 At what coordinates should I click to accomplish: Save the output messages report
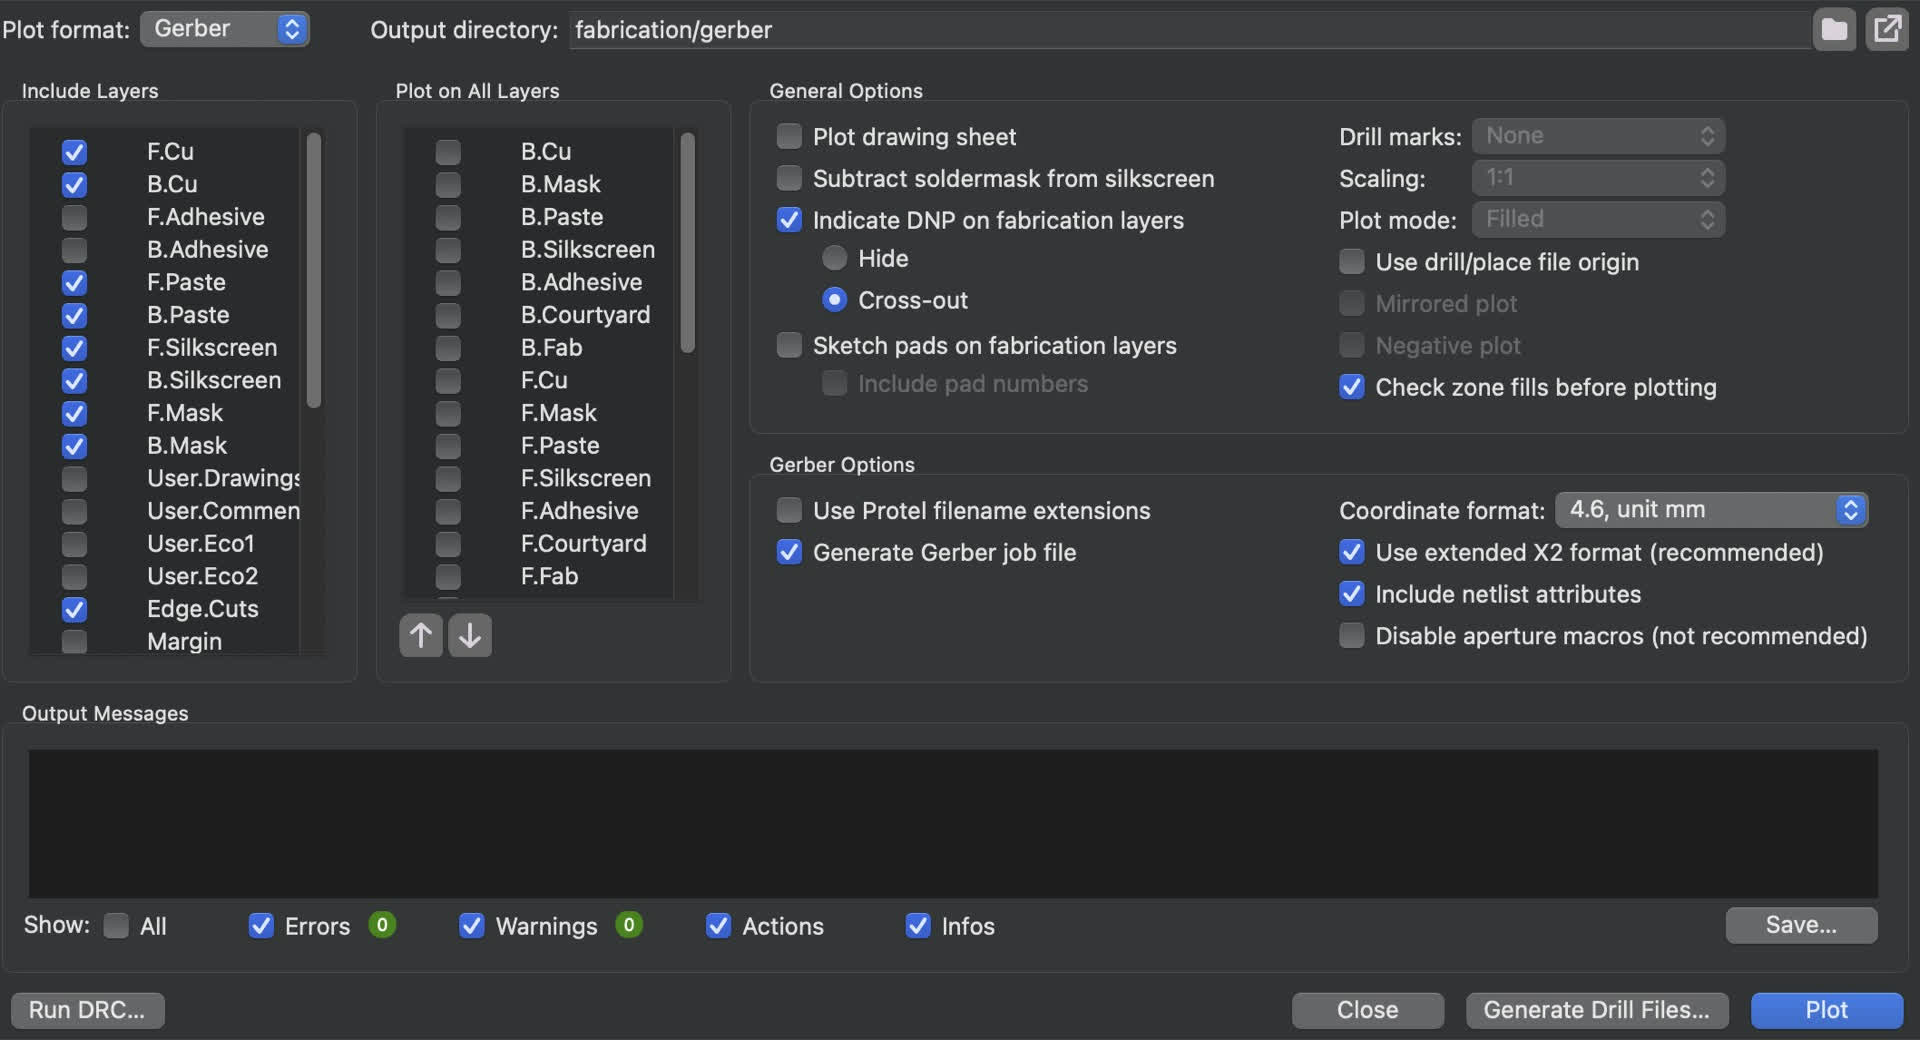[1801, 925]
